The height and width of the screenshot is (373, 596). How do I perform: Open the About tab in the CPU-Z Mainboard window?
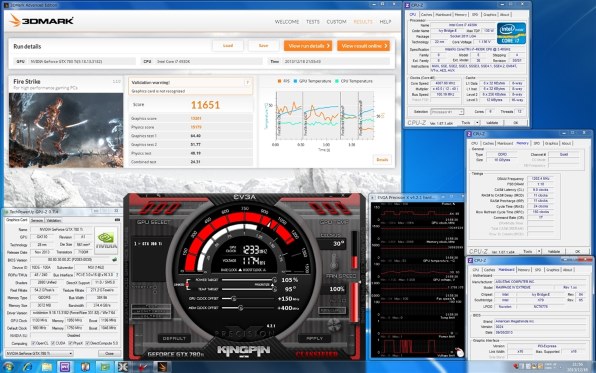pyautogui.click(x=567, y=270)
